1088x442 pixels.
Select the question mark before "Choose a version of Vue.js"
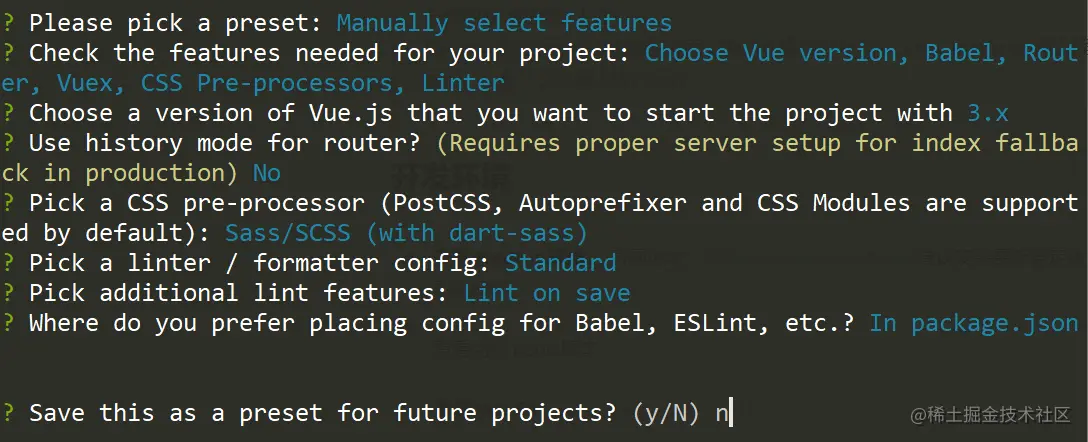point(7,113)
